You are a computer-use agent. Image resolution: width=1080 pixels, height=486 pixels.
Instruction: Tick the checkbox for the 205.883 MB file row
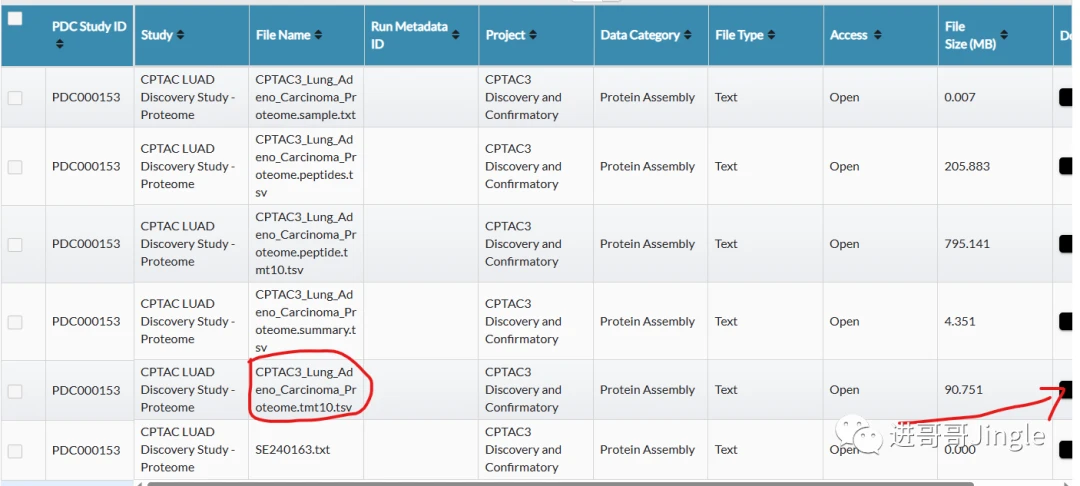(15, 167)
